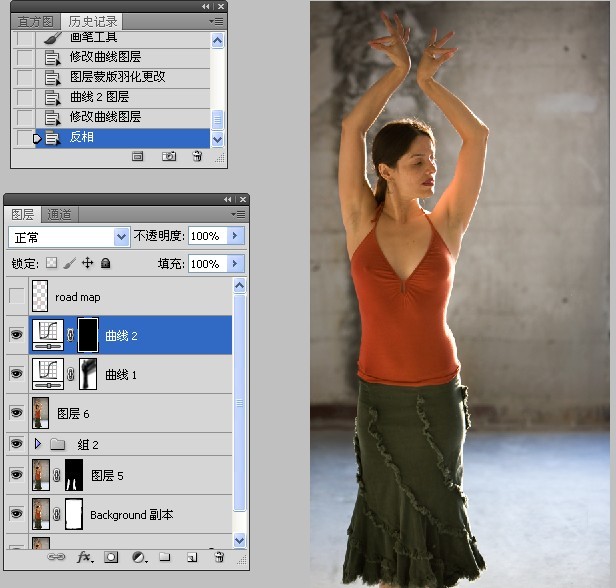Click fill value field 100%

coord(207,263)
